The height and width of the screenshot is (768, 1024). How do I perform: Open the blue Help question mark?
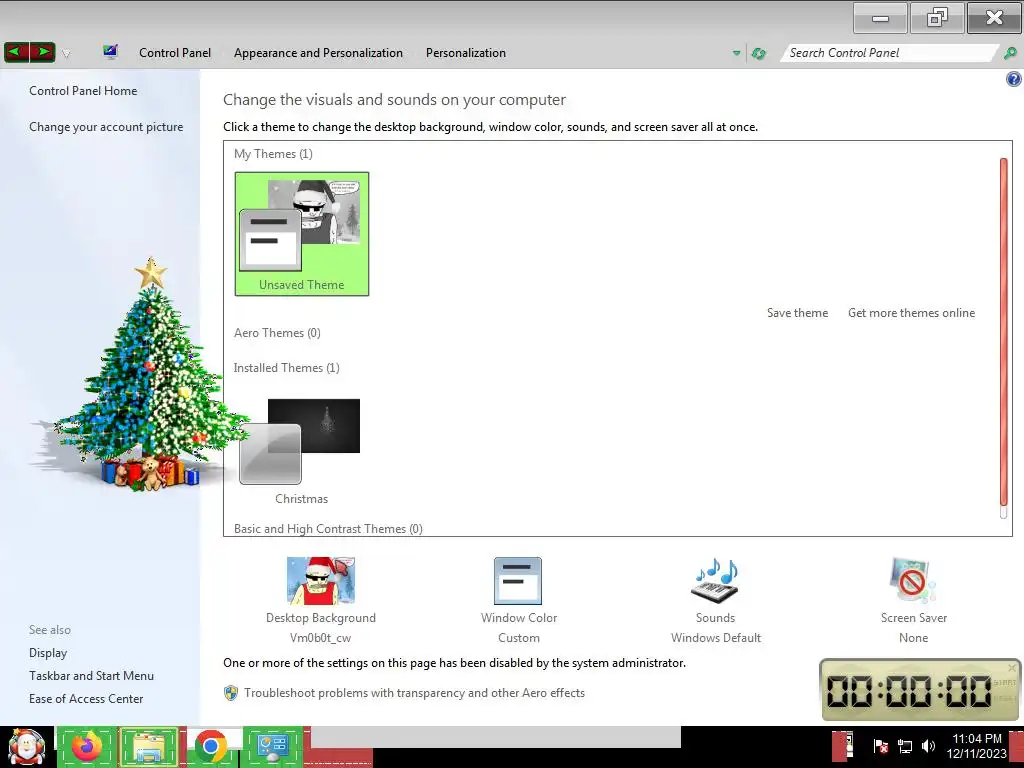(x=1014, y=80)
